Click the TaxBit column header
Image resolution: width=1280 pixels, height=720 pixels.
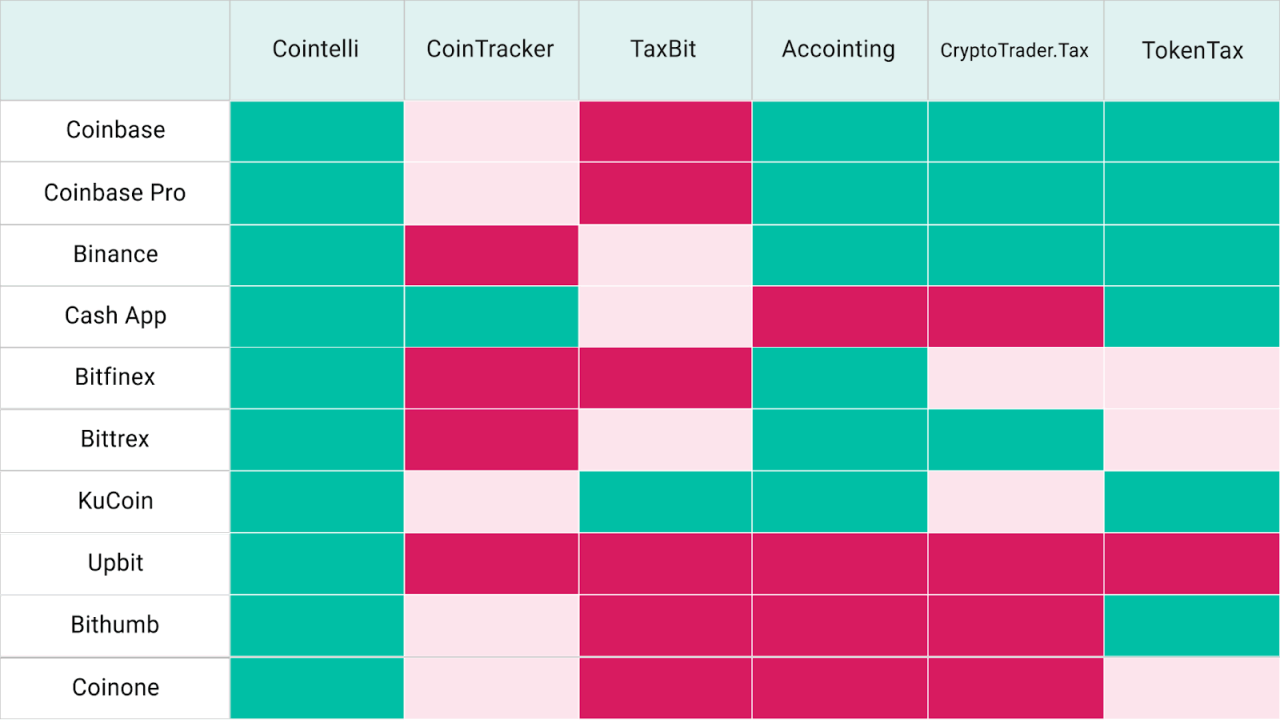(x=664, y=49)
